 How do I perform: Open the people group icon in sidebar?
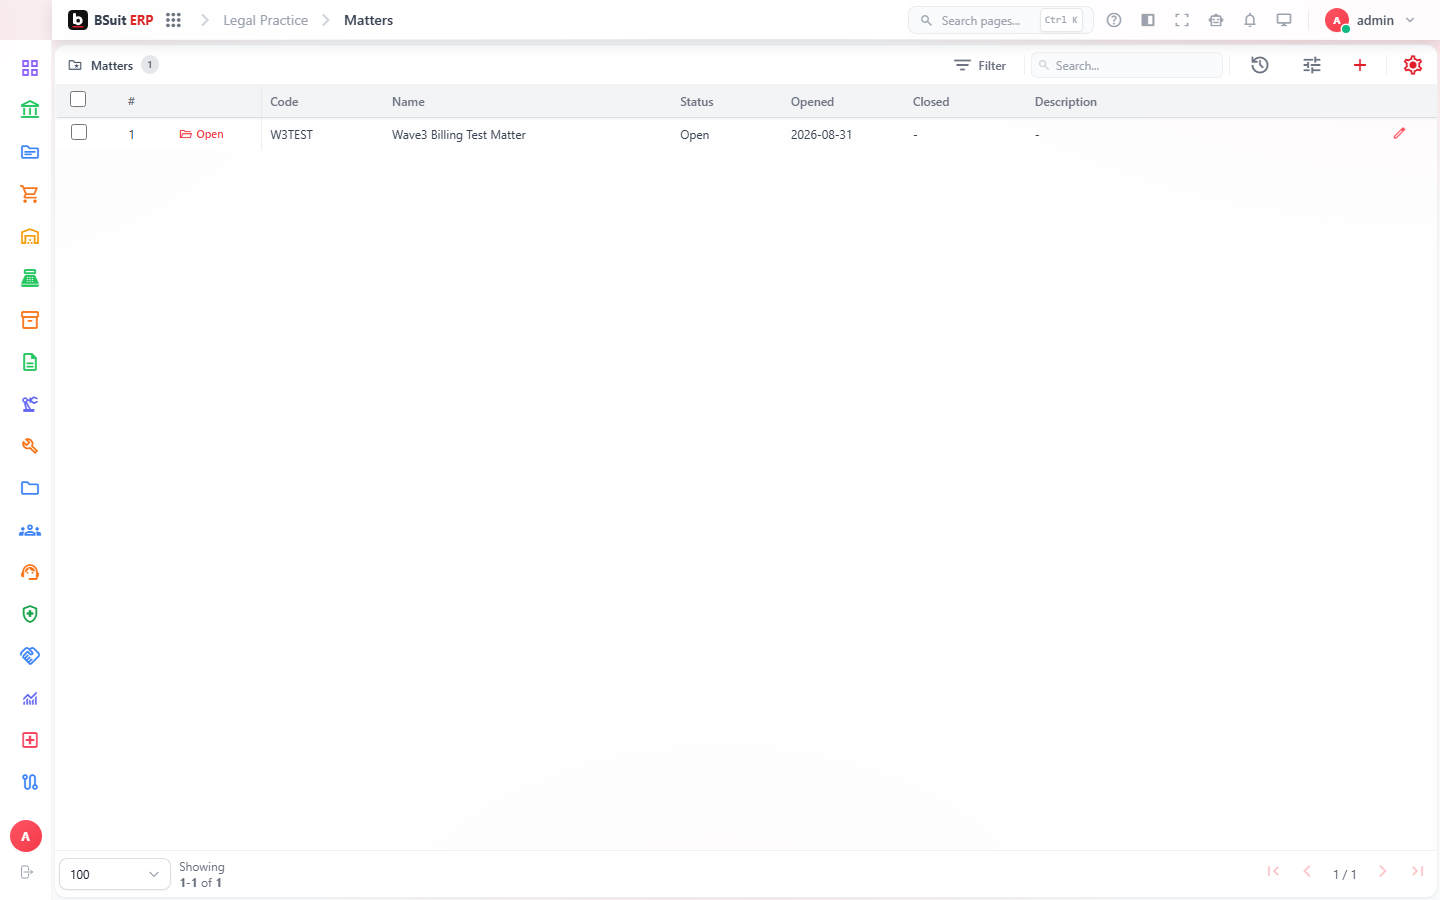coord(30,530)
